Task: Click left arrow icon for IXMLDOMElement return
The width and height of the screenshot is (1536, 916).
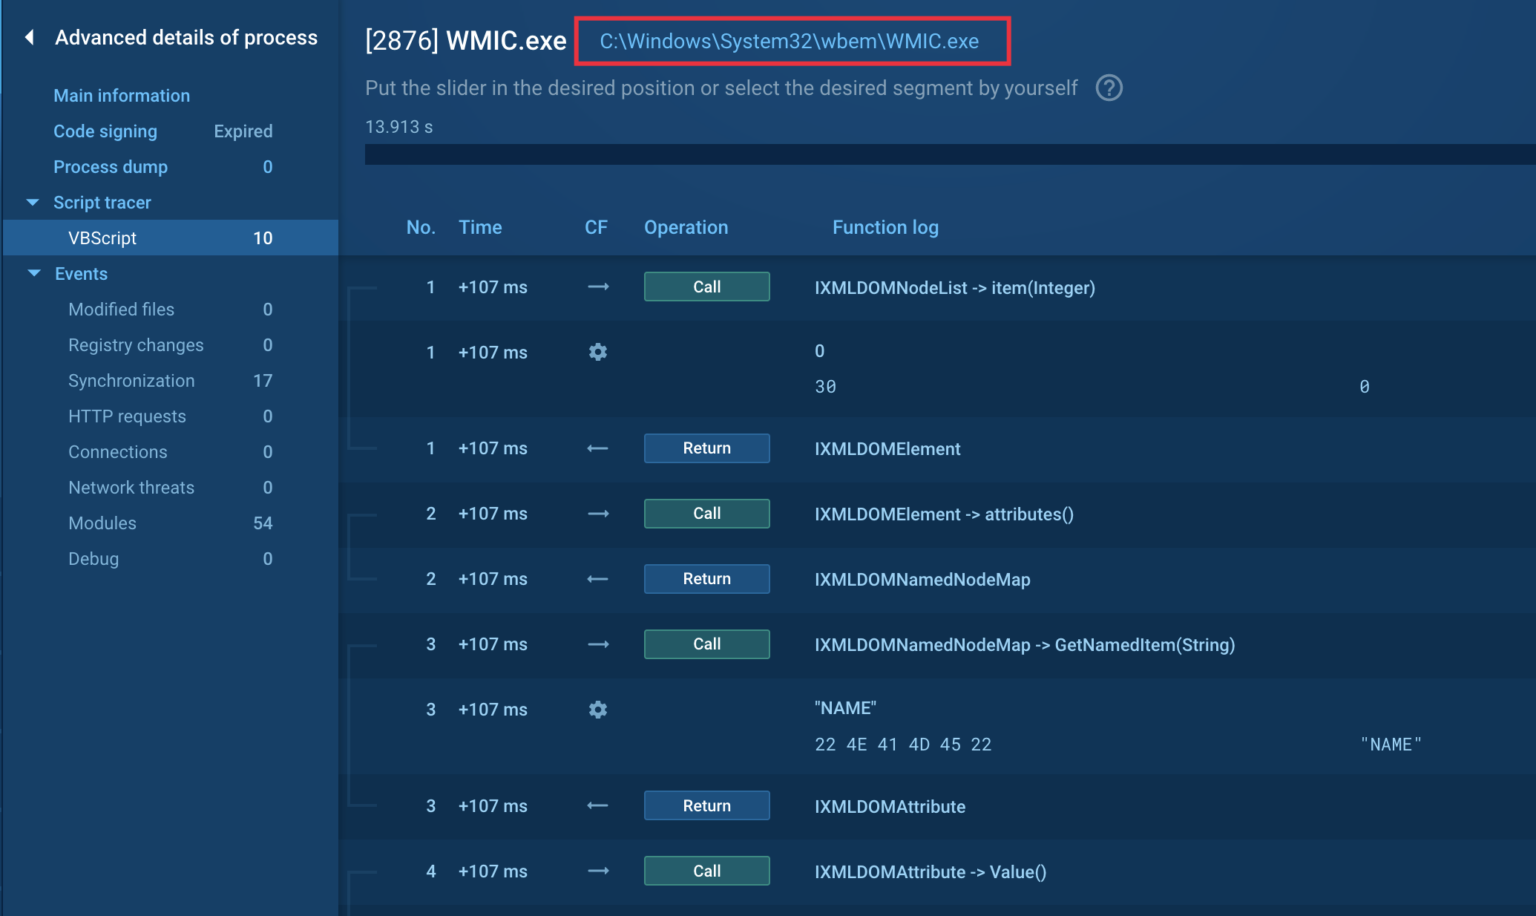Action: pos(598,449)
